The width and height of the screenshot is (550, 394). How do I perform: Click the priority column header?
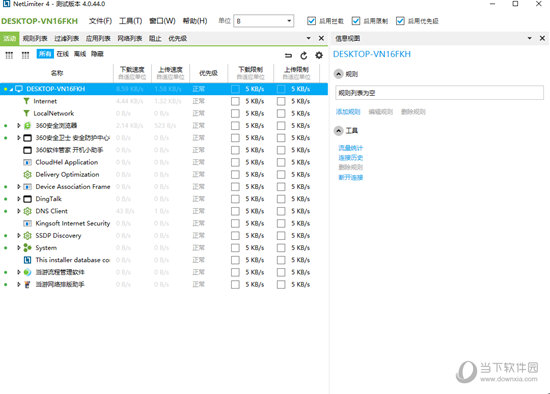coord(208,73)
